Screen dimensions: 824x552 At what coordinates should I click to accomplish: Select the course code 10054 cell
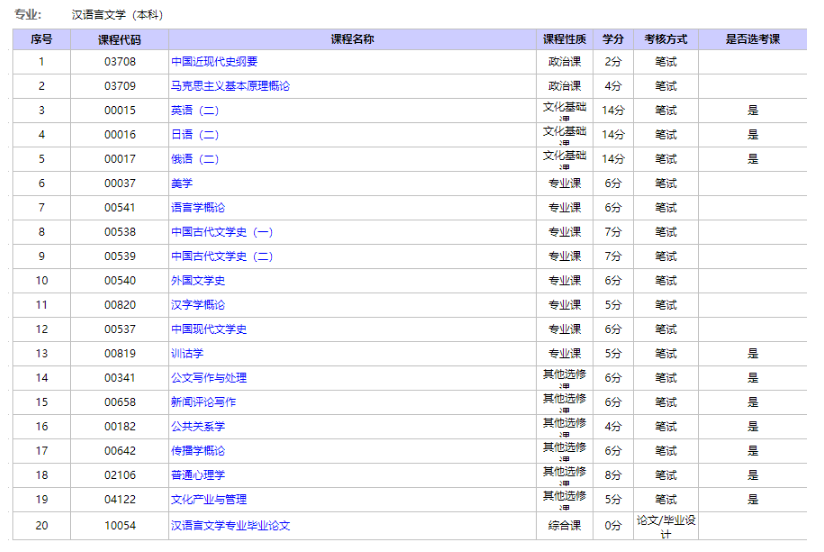click(120, 525)
